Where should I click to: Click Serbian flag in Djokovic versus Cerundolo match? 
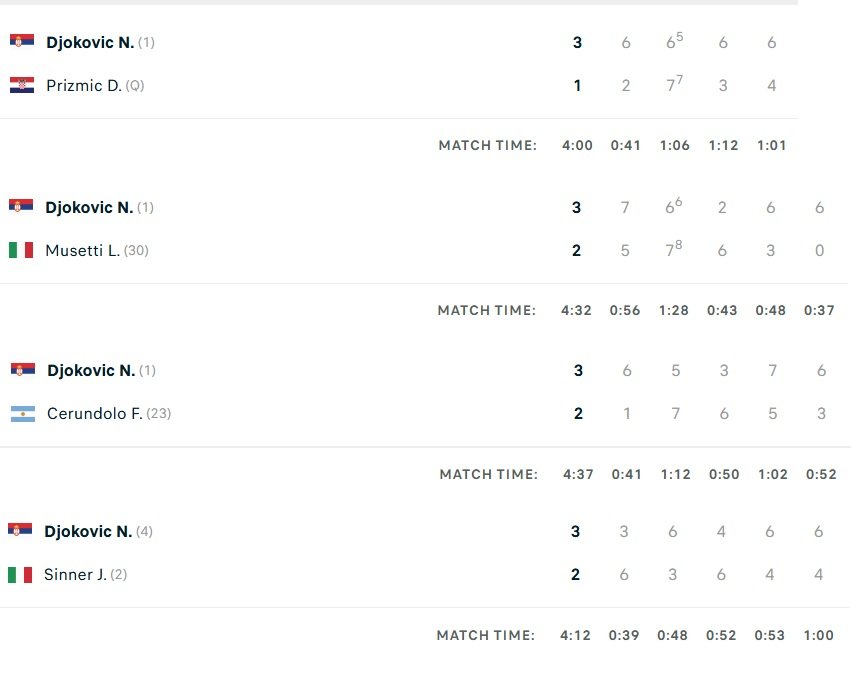point(22,370)
